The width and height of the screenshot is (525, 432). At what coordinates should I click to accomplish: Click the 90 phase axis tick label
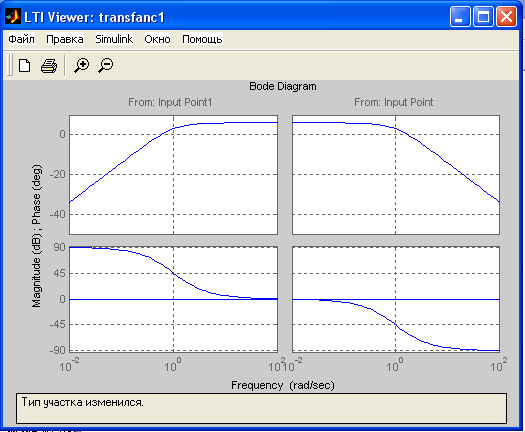point(59,247)
